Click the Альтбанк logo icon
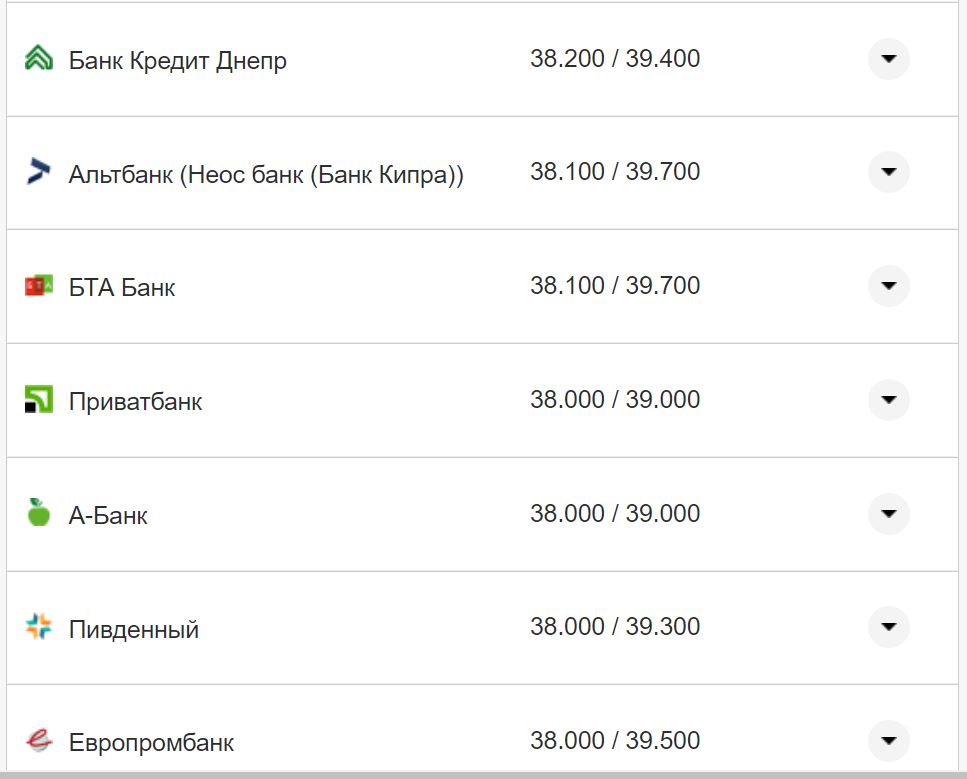967x779 pixels. [x=38, y=172]
